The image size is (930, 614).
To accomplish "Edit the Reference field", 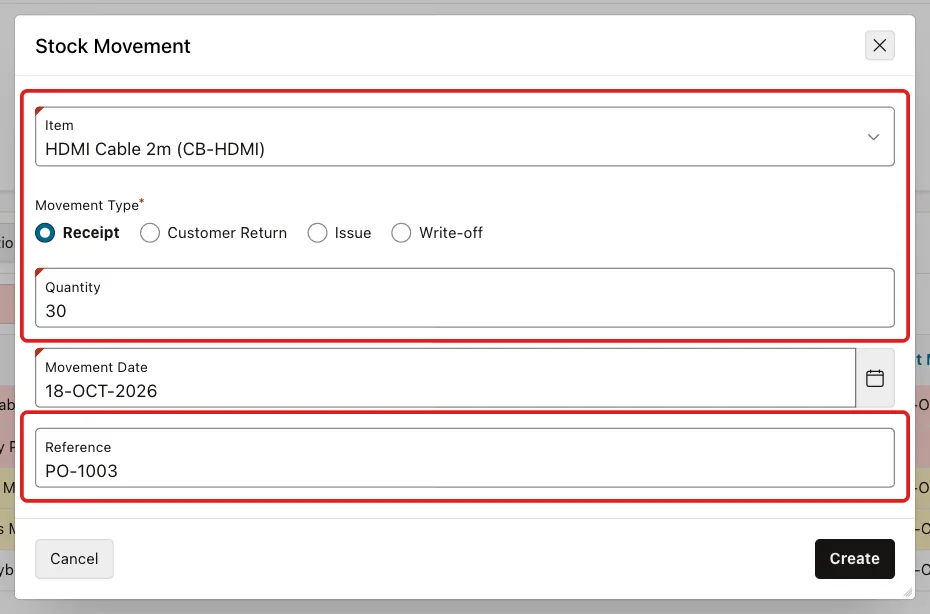I will 465,458.
